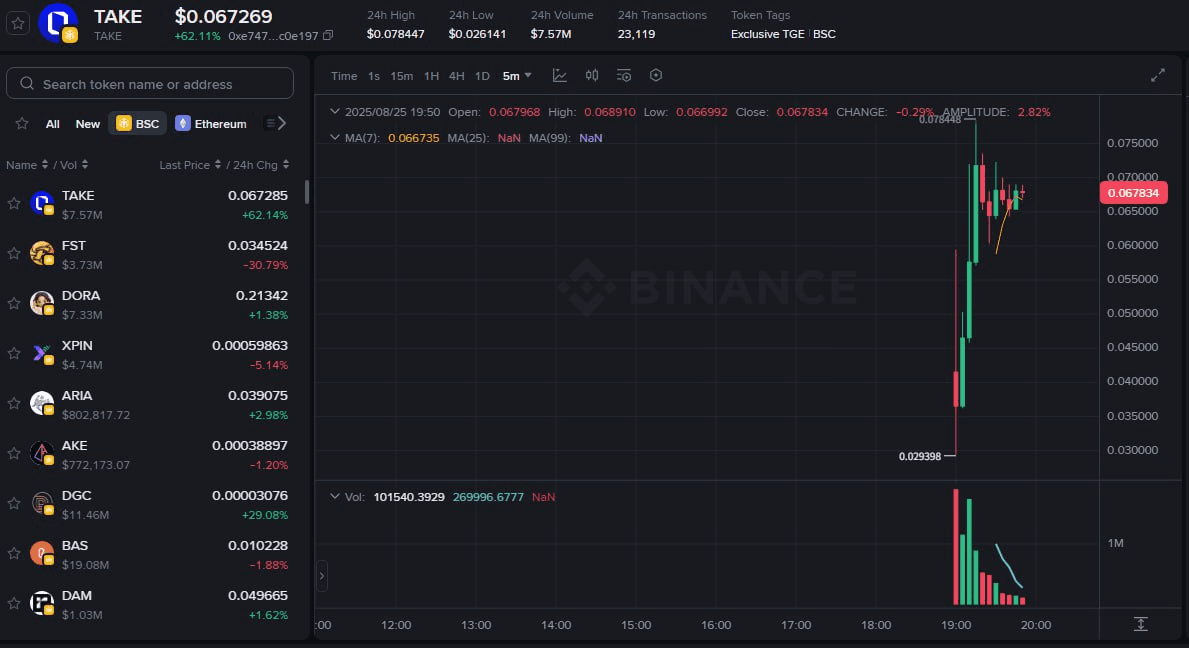Click current price label 0.067834
The width and height of the screenshot is (1189, 648).
[1133, 193]
